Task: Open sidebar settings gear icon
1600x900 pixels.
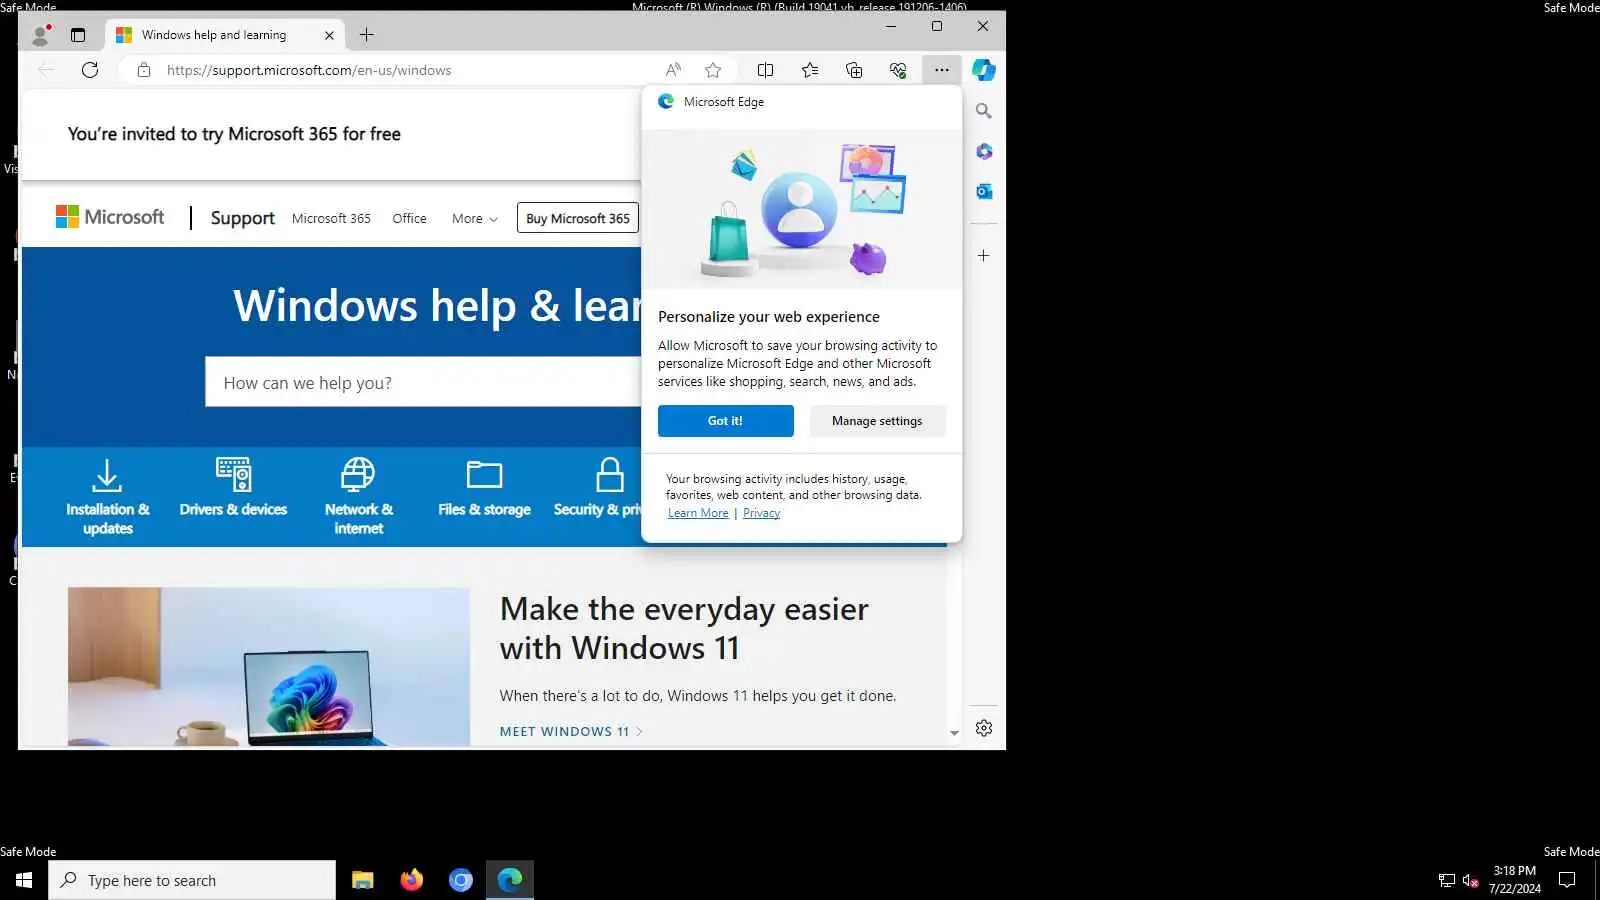Action: 984,728
